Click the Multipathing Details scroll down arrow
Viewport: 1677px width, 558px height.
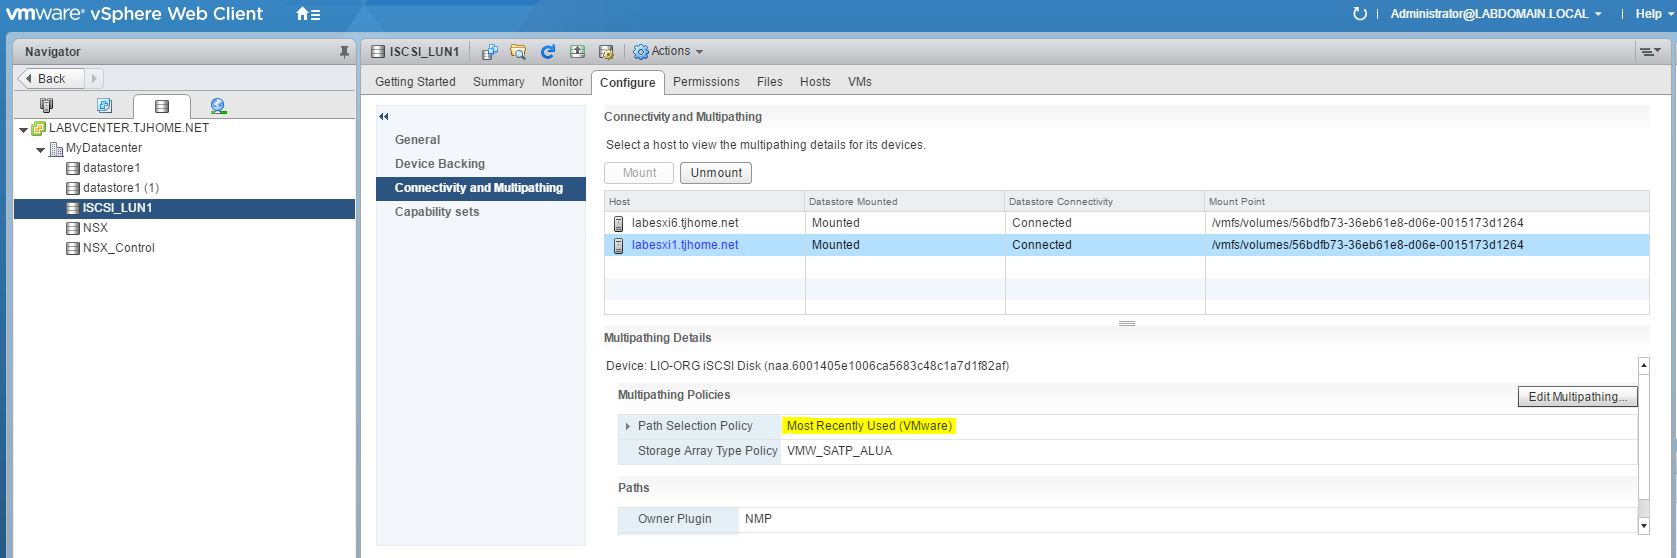(1643, 525)
